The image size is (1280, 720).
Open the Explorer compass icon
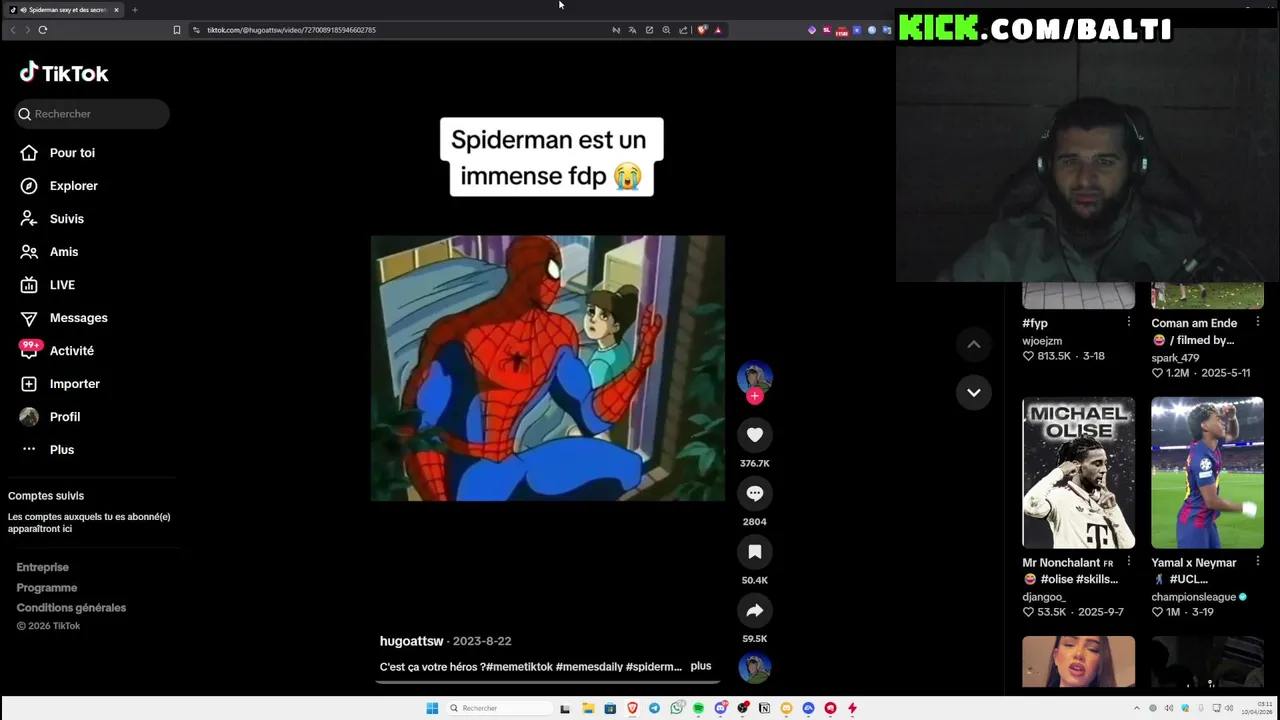(29, 186)
